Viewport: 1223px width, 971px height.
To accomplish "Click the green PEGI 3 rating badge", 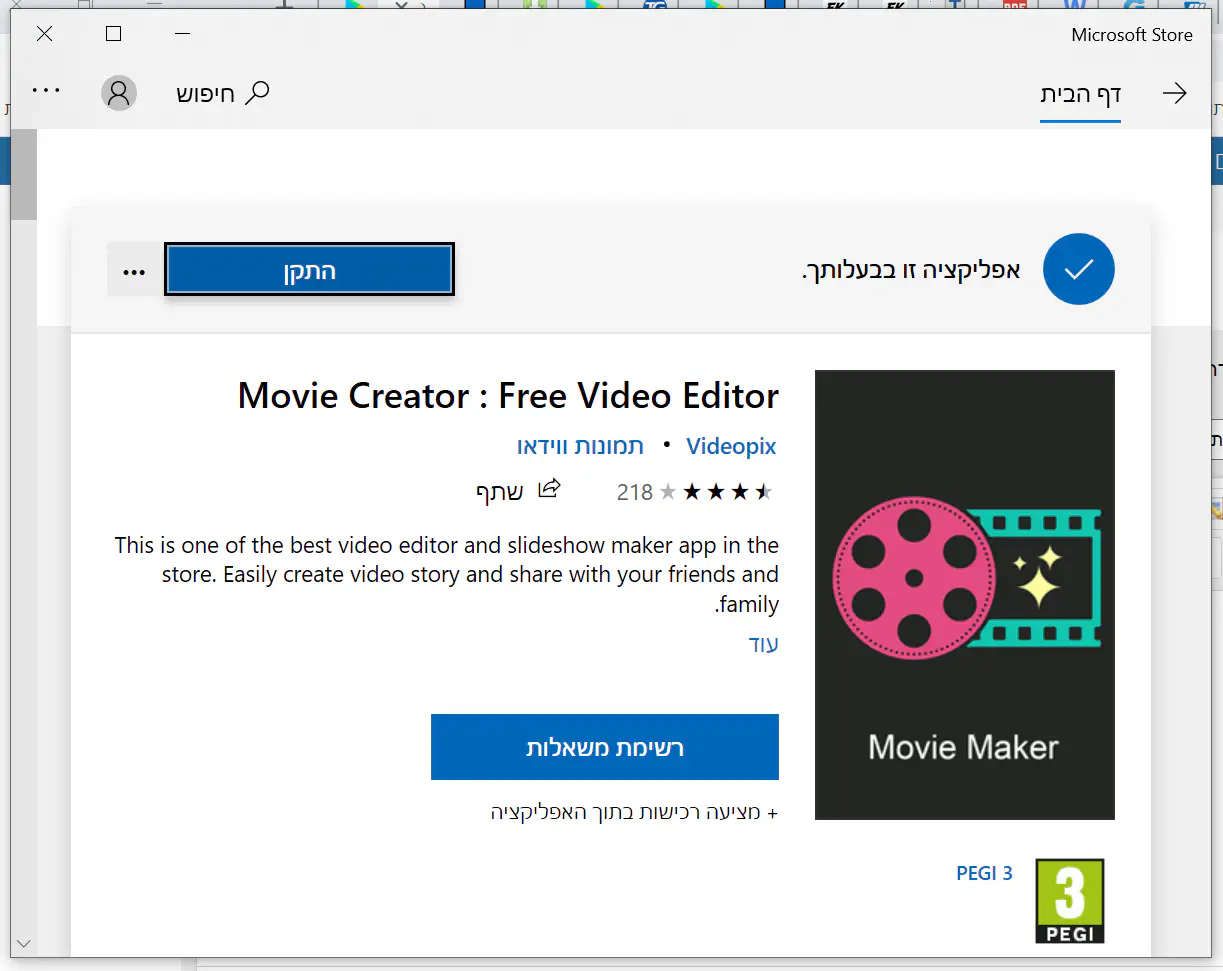I will point(1069,899).
